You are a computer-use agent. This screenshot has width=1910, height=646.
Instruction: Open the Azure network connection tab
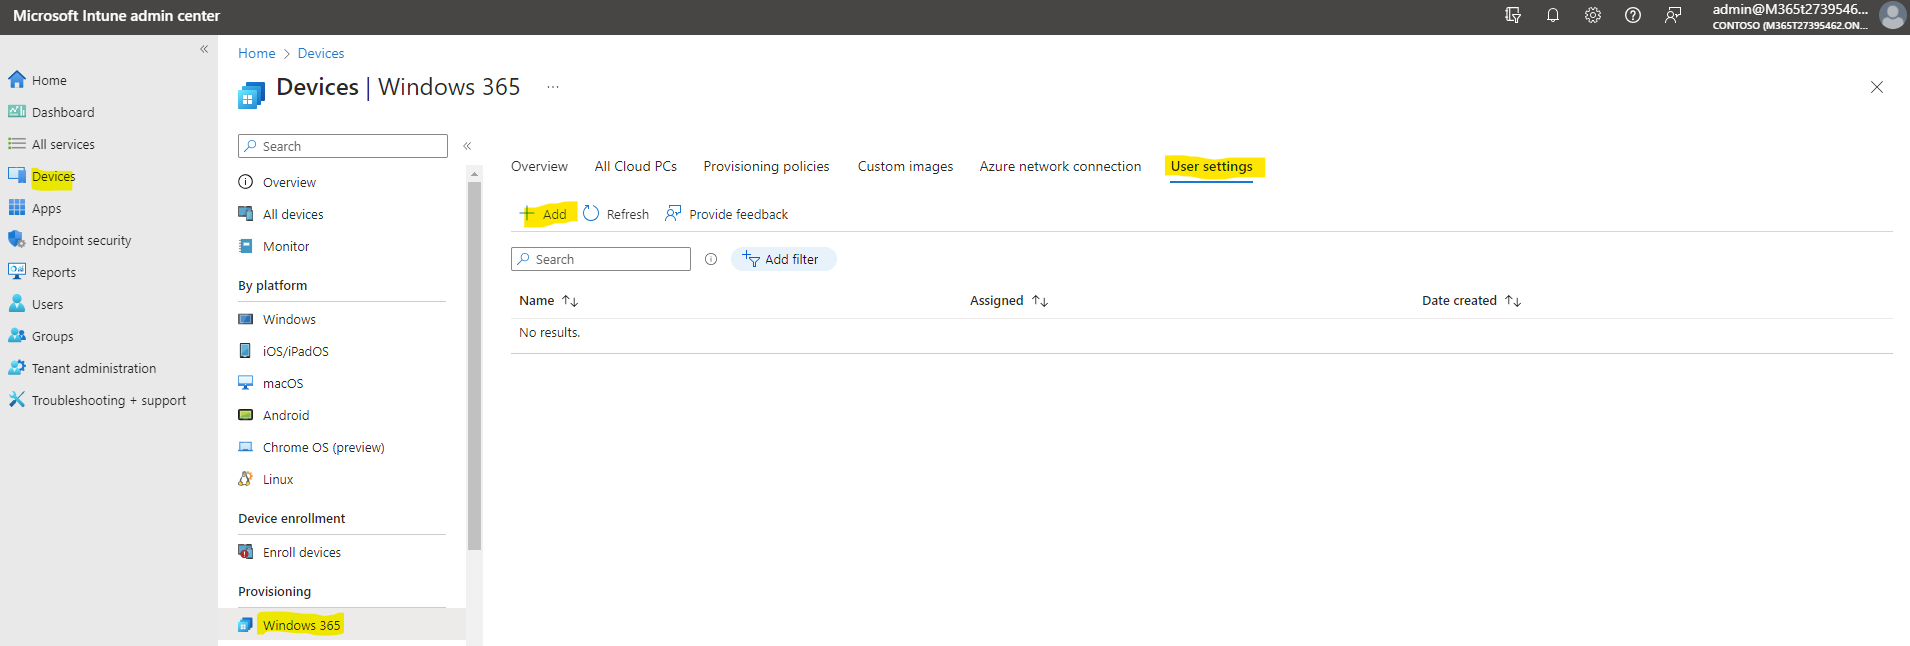pos(1060,166)
